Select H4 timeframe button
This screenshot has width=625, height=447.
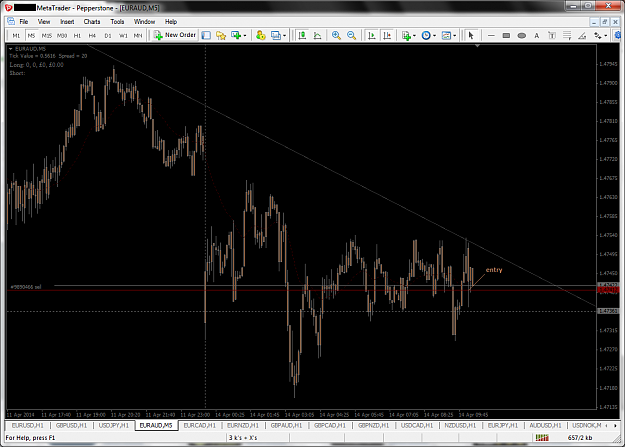(92, 35)
